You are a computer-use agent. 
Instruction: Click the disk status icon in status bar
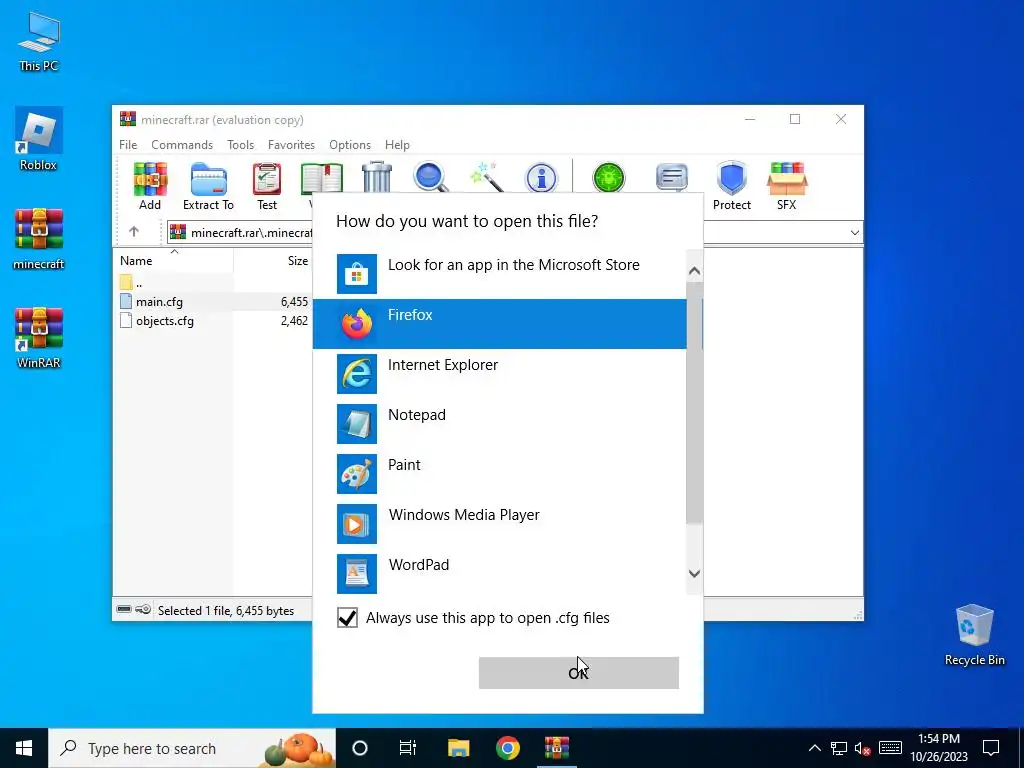coord(124,610)
